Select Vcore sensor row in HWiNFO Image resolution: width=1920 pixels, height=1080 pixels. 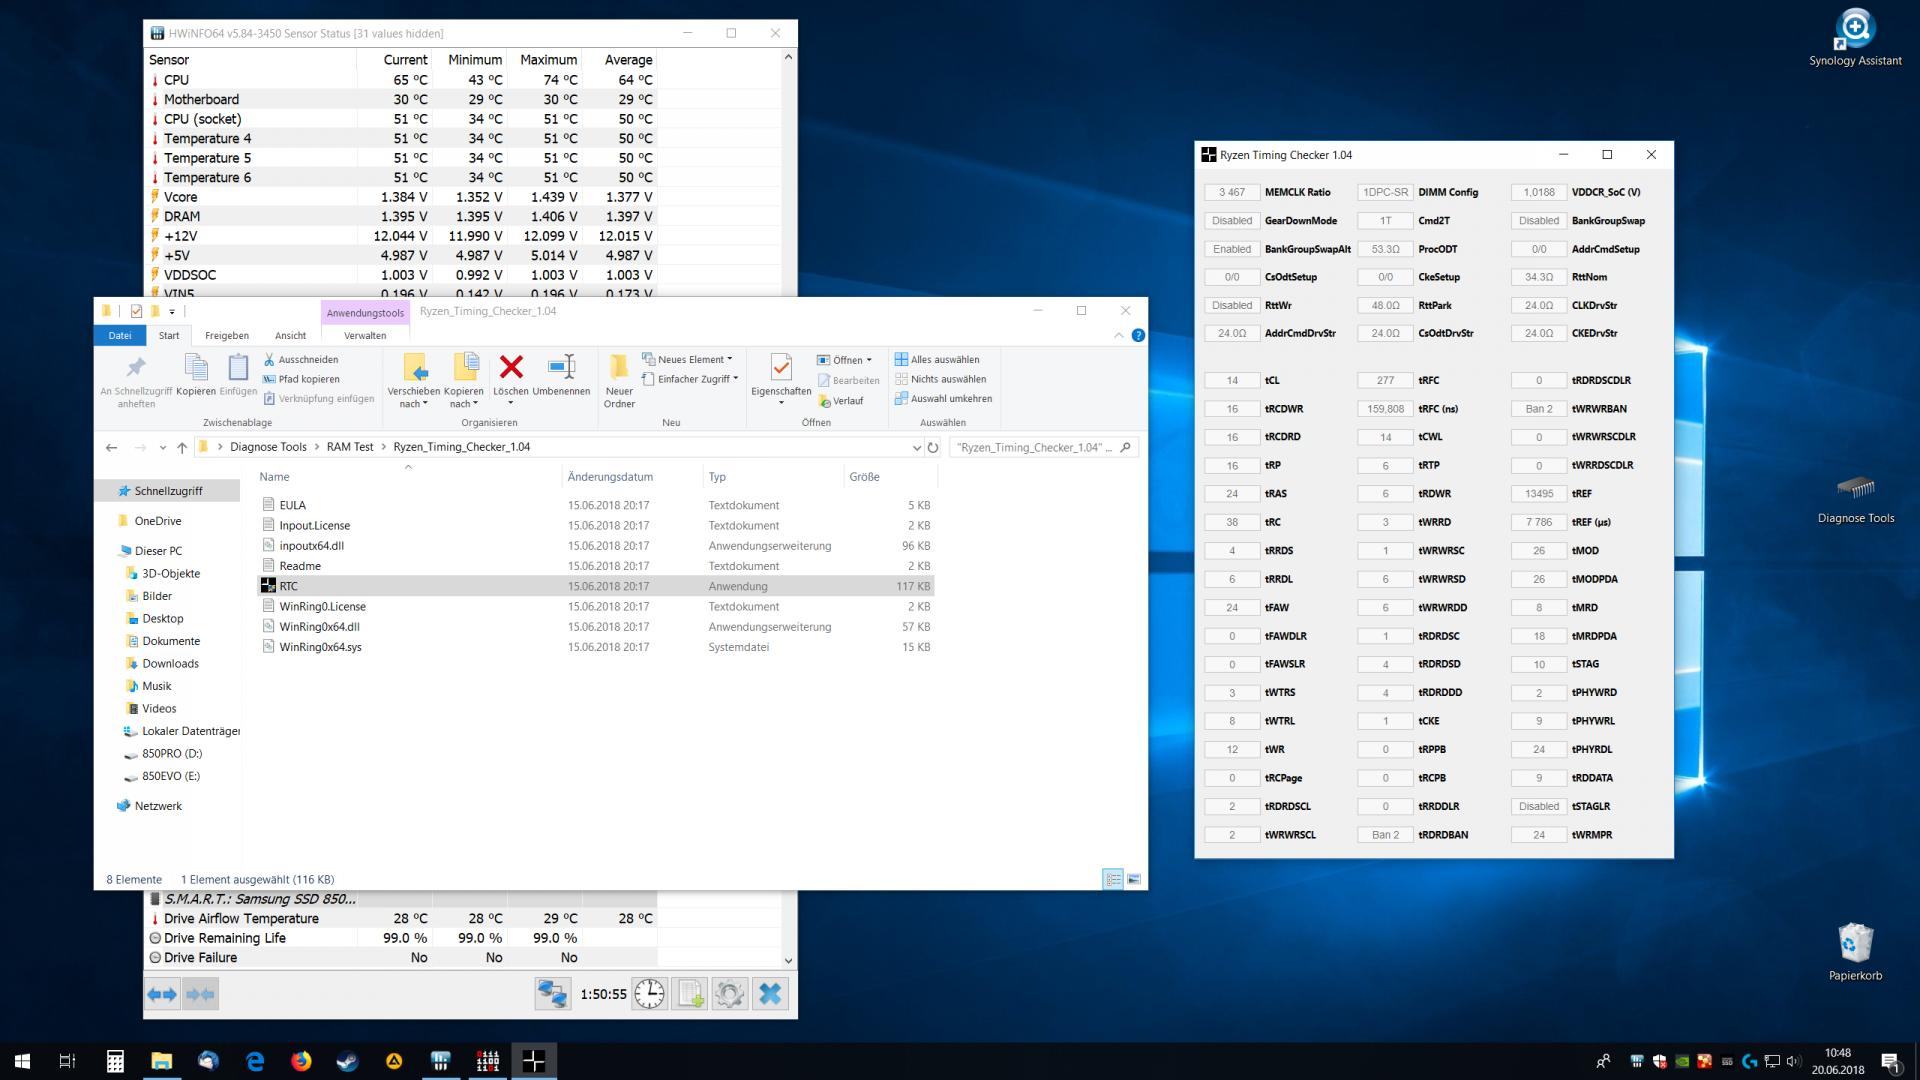pyautogui.click(x=401, y=197)
